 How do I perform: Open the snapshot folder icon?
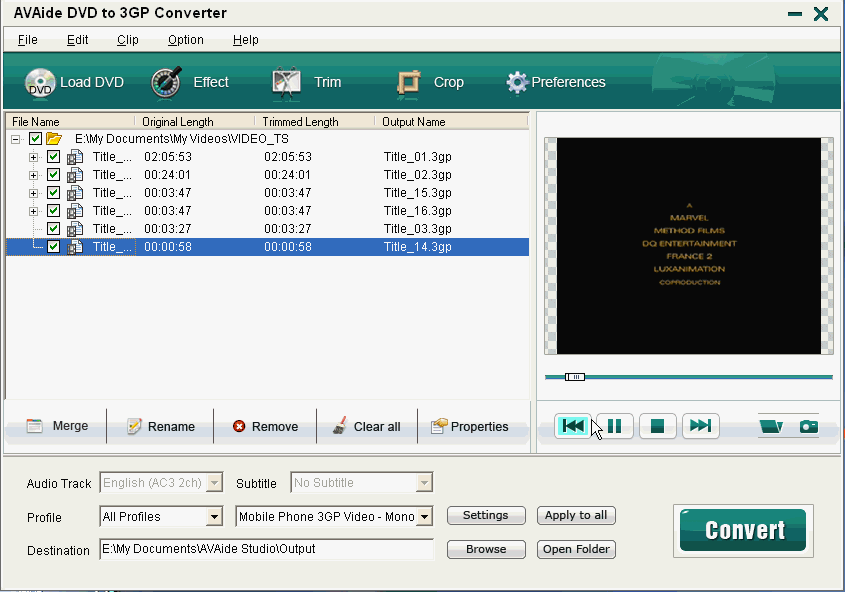[x=770, y=426]
